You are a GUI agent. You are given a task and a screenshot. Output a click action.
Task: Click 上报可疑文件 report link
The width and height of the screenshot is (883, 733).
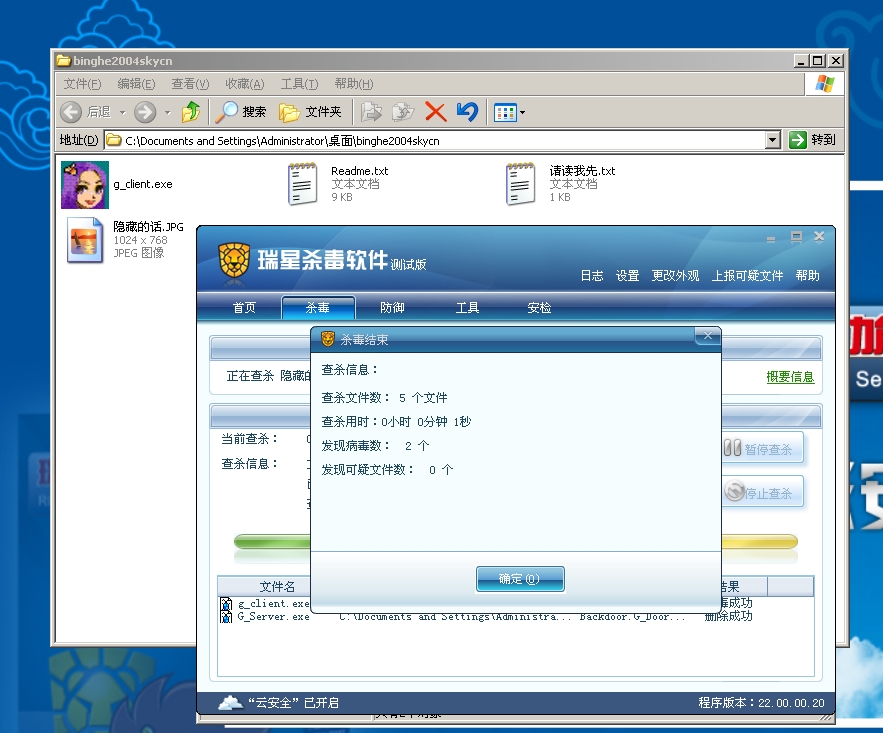pyautogui.click(x=747, y=276)
